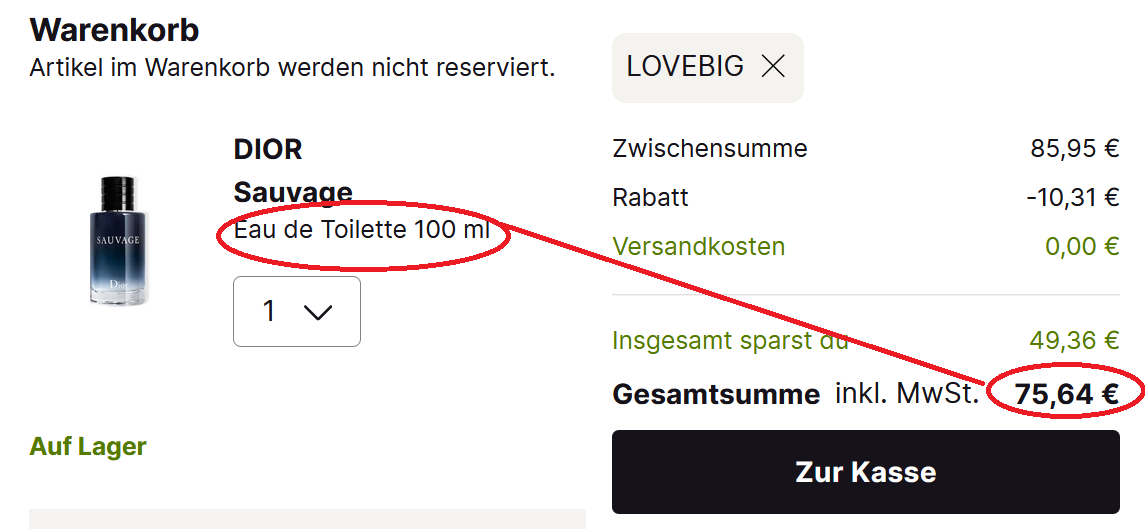The image size is (1145, 529).
Task: Select the Eau de Toilette 100 ml text
Action: [361, 230]
